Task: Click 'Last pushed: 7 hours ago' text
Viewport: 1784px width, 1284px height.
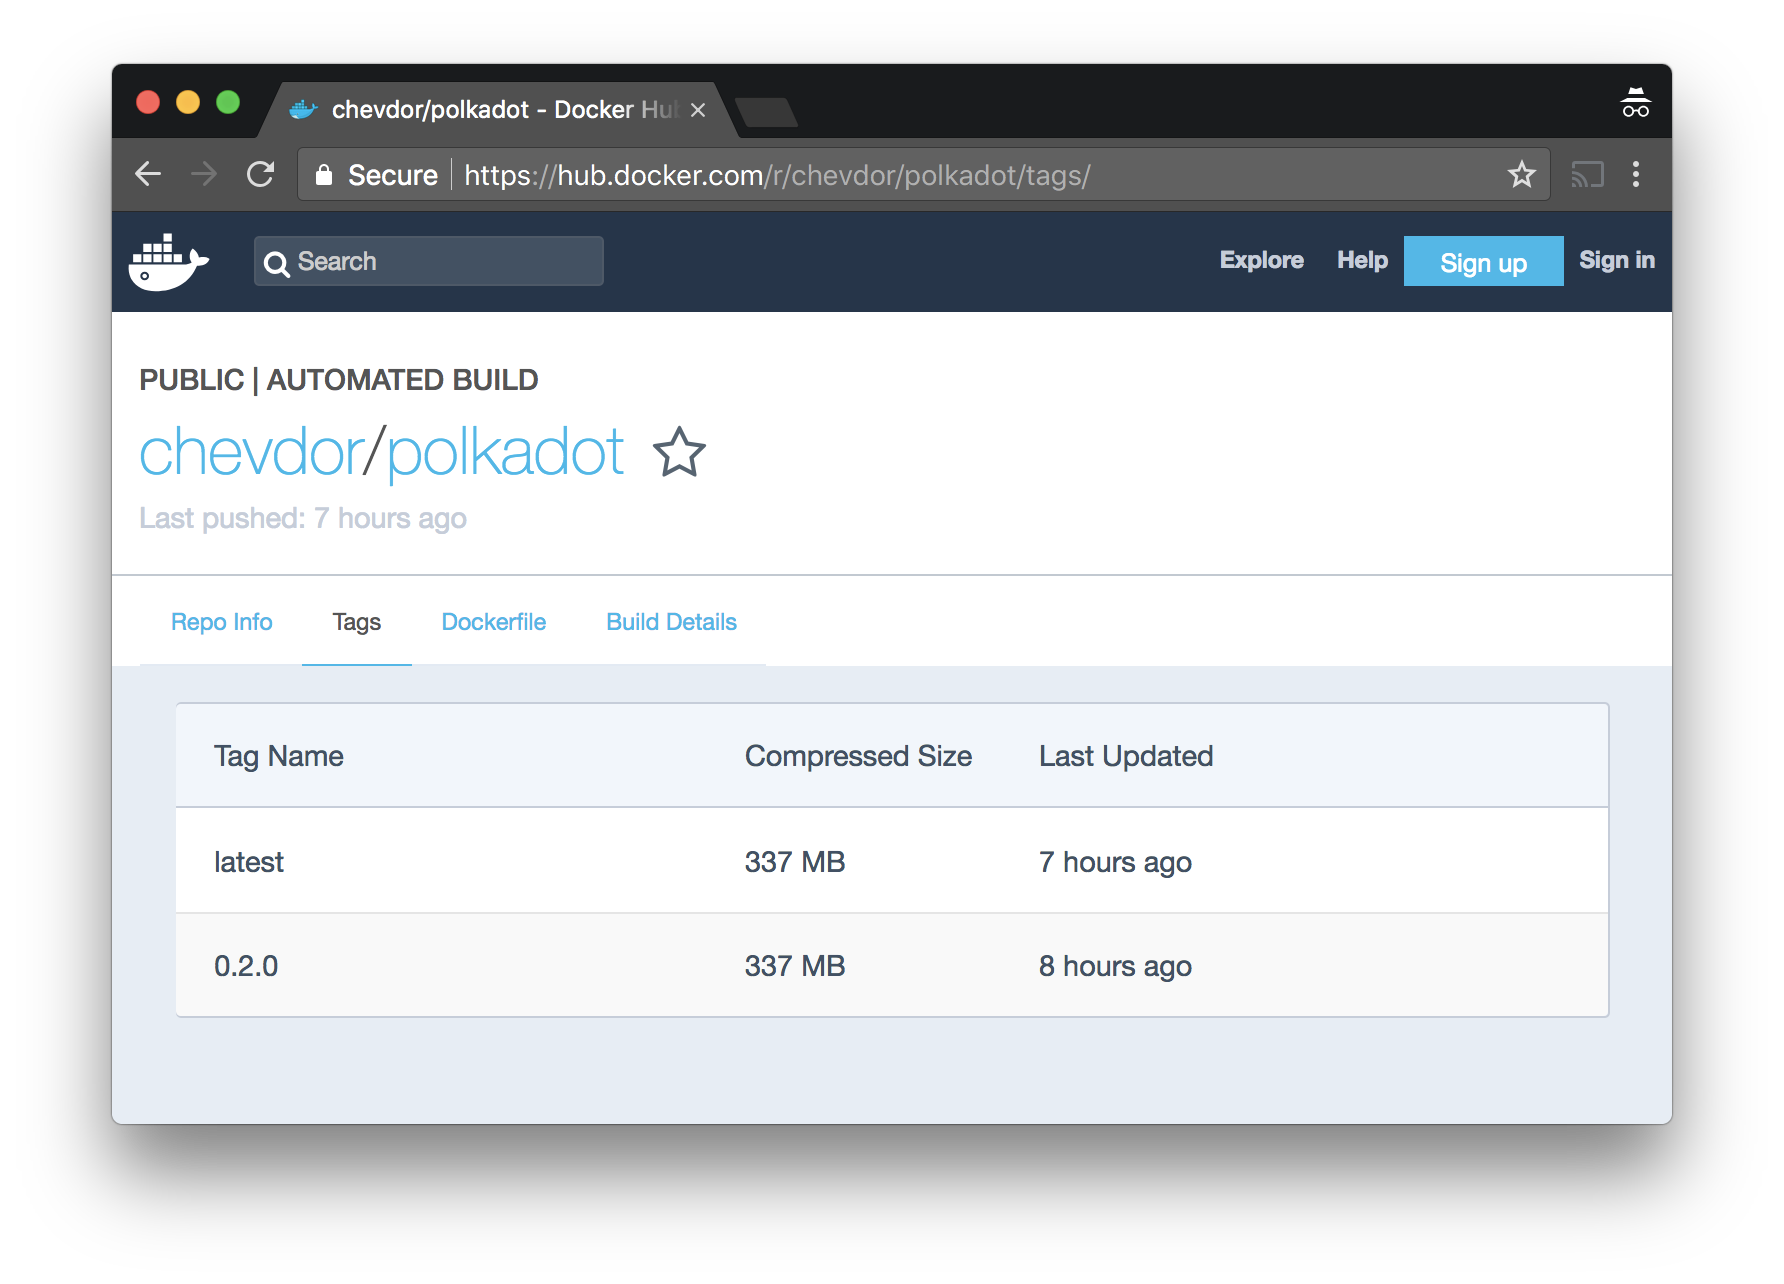Action: point(303,518)
